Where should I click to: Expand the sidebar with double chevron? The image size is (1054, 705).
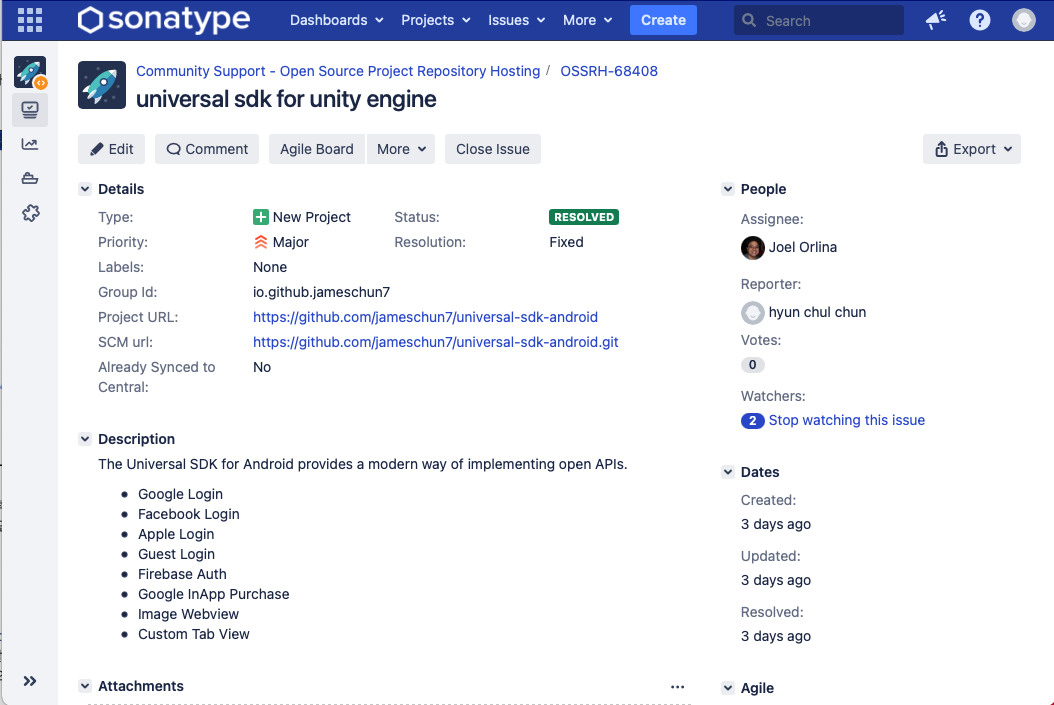30,681
